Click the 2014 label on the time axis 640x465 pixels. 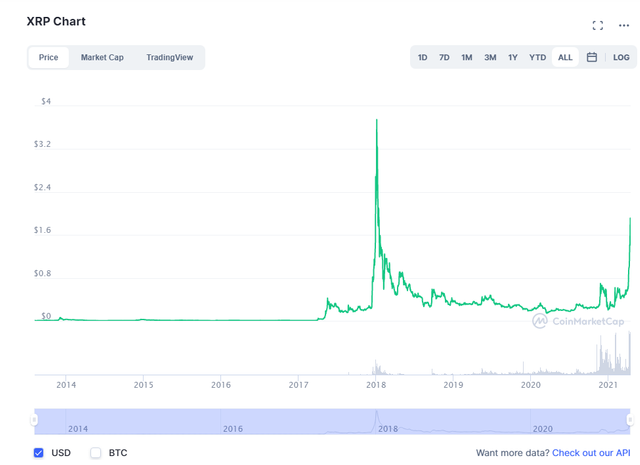tap(66, 385)
